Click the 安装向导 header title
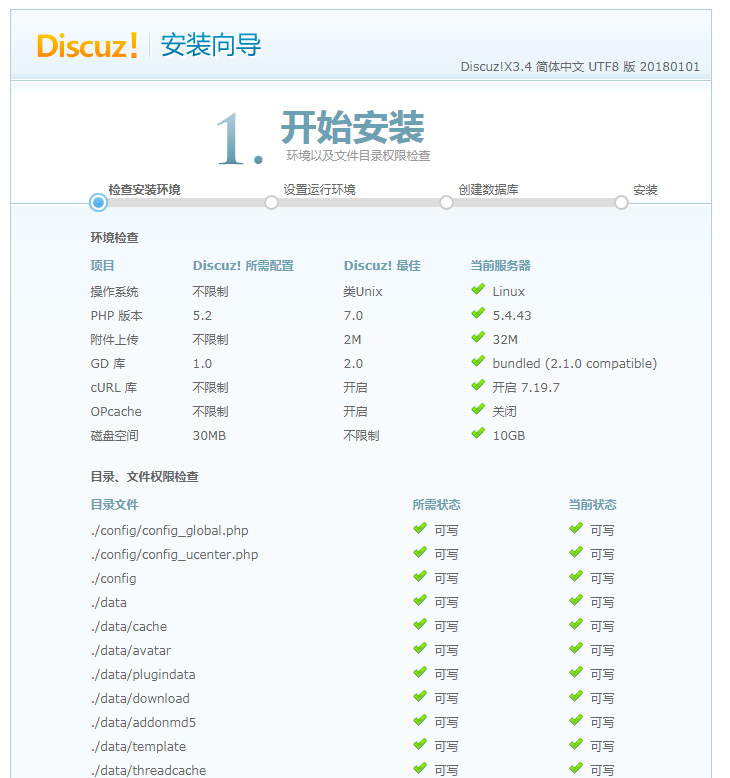730x778 pixels. (x=211, y=45)
